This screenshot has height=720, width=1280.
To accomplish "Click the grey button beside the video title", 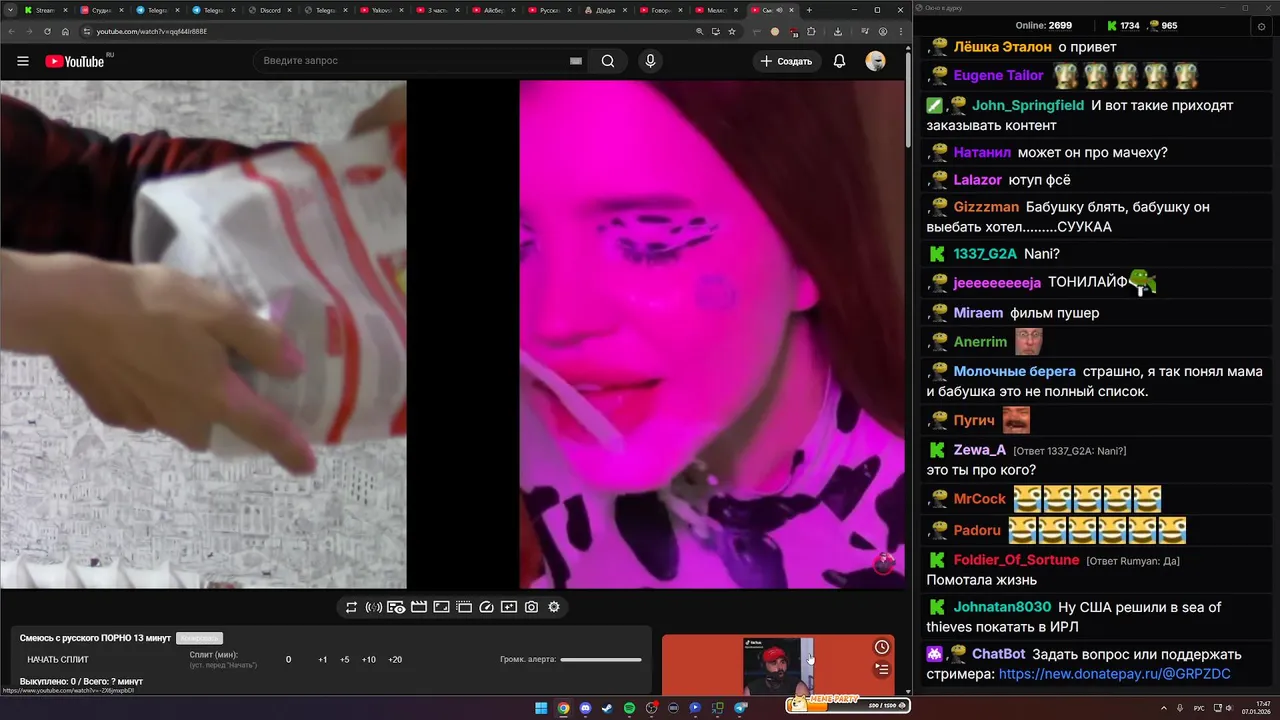I will [x=199, y=638].
